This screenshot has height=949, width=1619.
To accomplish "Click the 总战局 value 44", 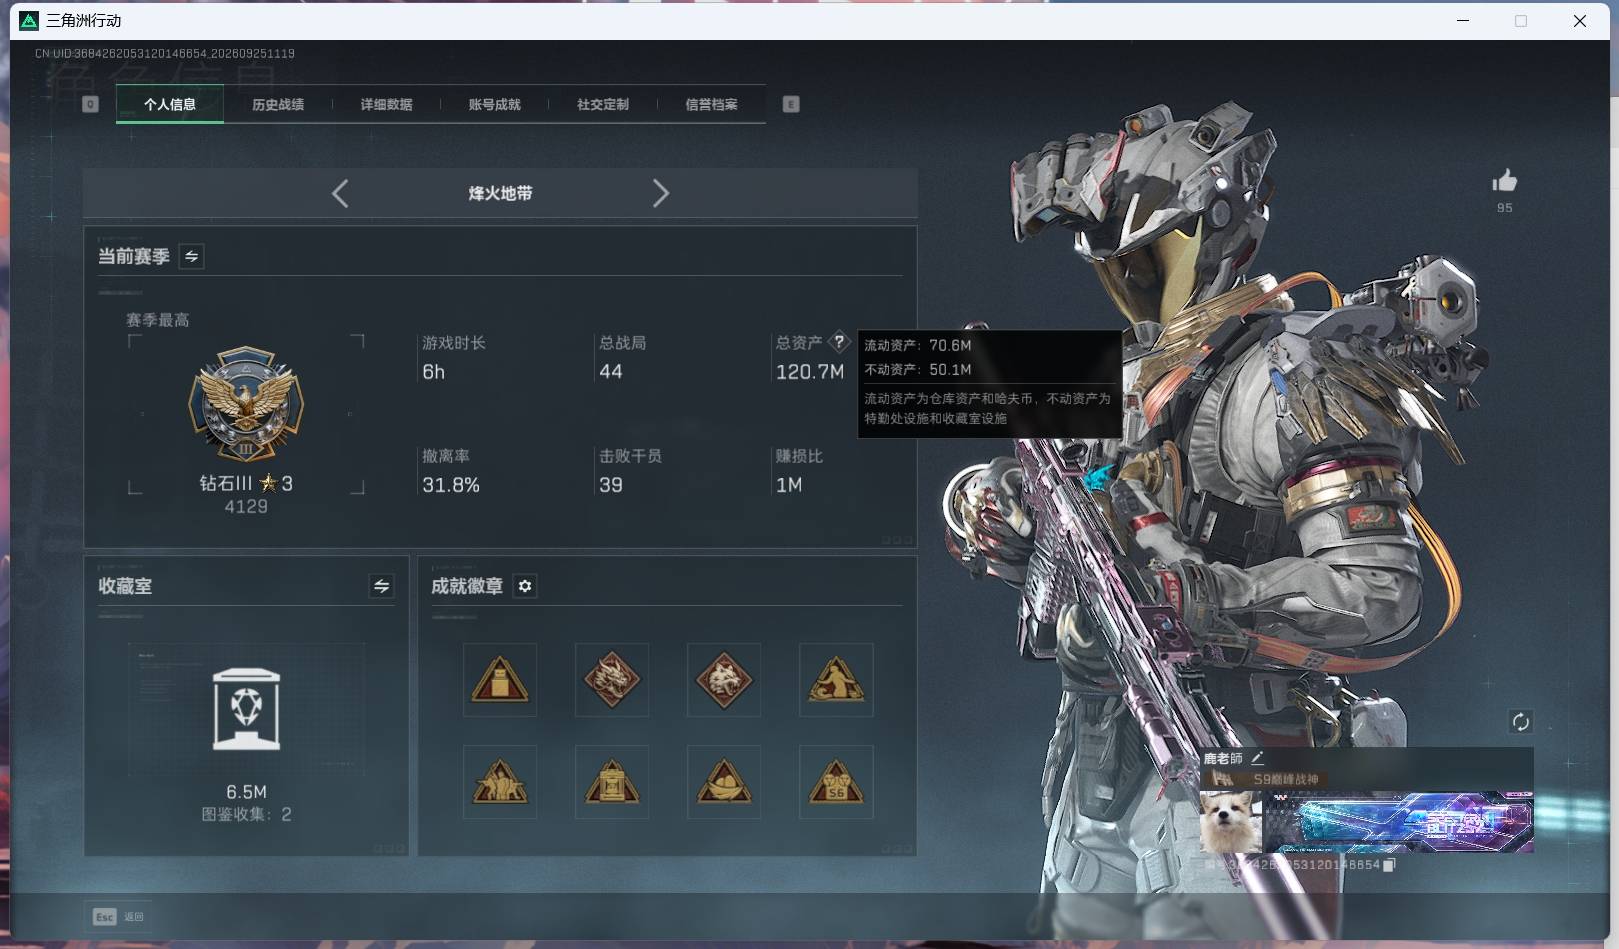I will (611, 372).
